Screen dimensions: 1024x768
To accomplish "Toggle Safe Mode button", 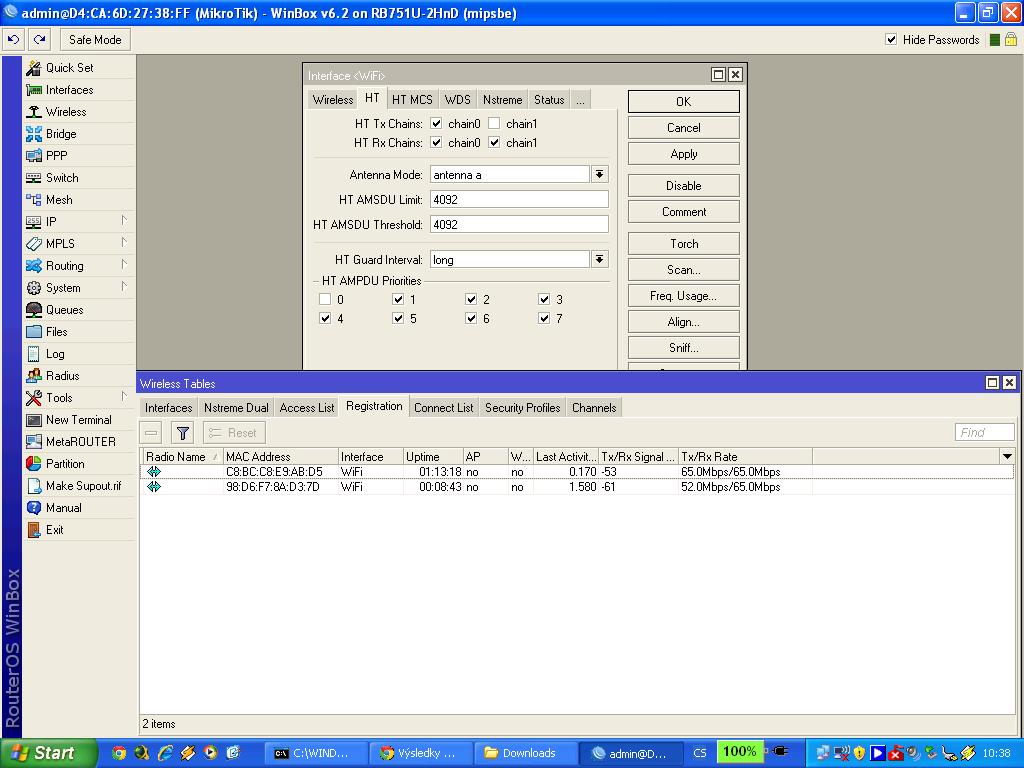I will (95, 40).
